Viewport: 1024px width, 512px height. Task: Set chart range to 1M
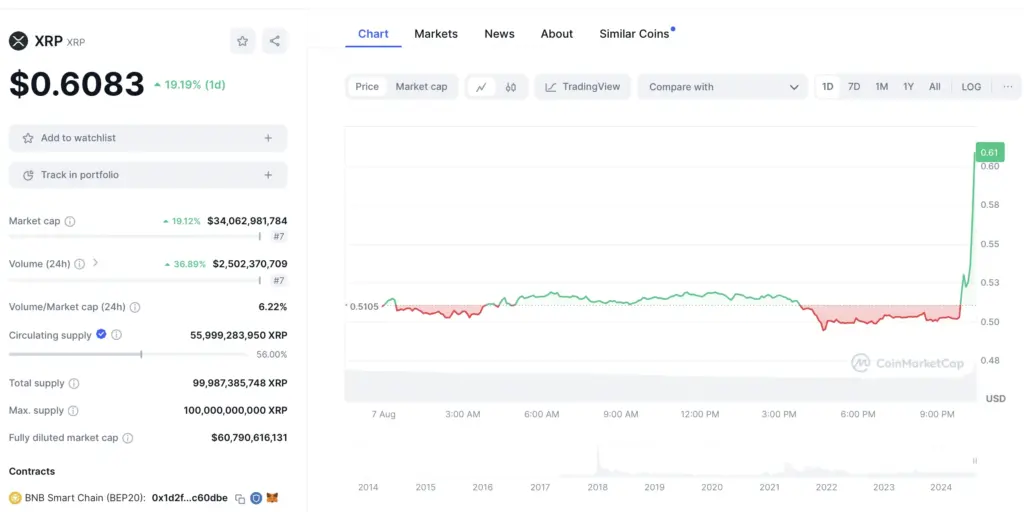coord(882,87)
